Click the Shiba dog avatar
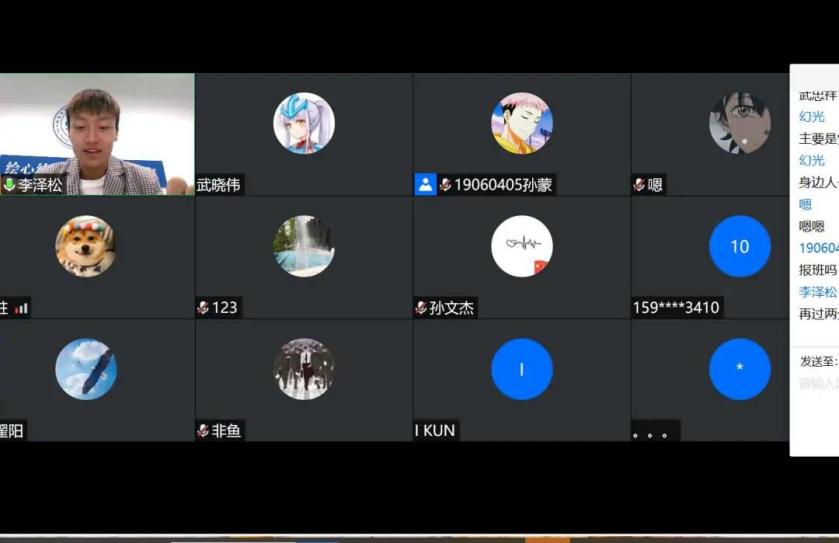The image size is (839, 543). tap(85, 246)
